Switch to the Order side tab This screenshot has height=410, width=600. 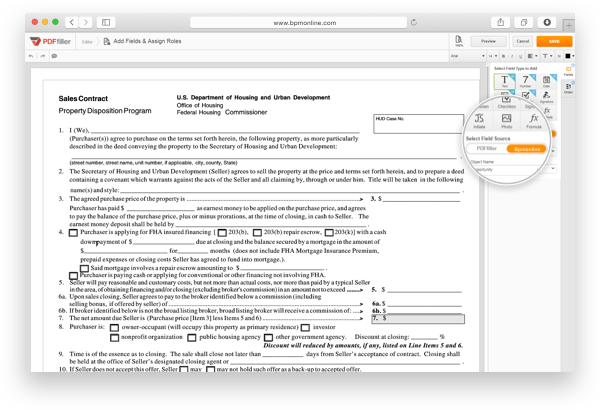click(568, 88)
